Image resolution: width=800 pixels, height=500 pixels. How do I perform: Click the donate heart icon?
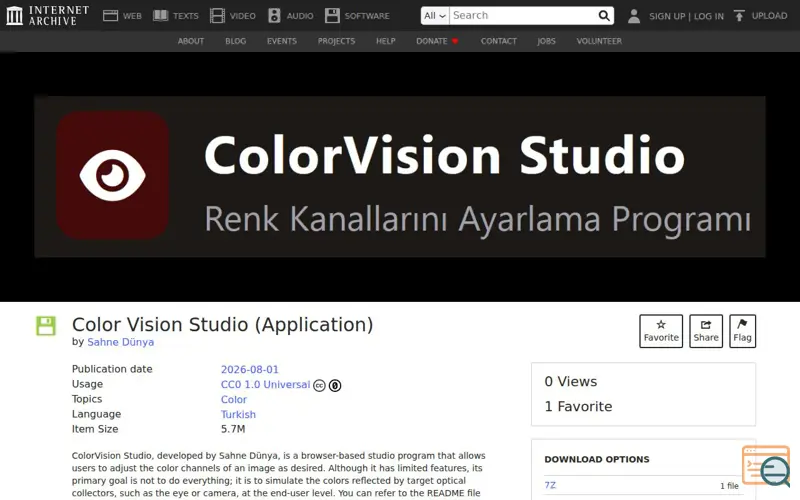tap(455, 41)
